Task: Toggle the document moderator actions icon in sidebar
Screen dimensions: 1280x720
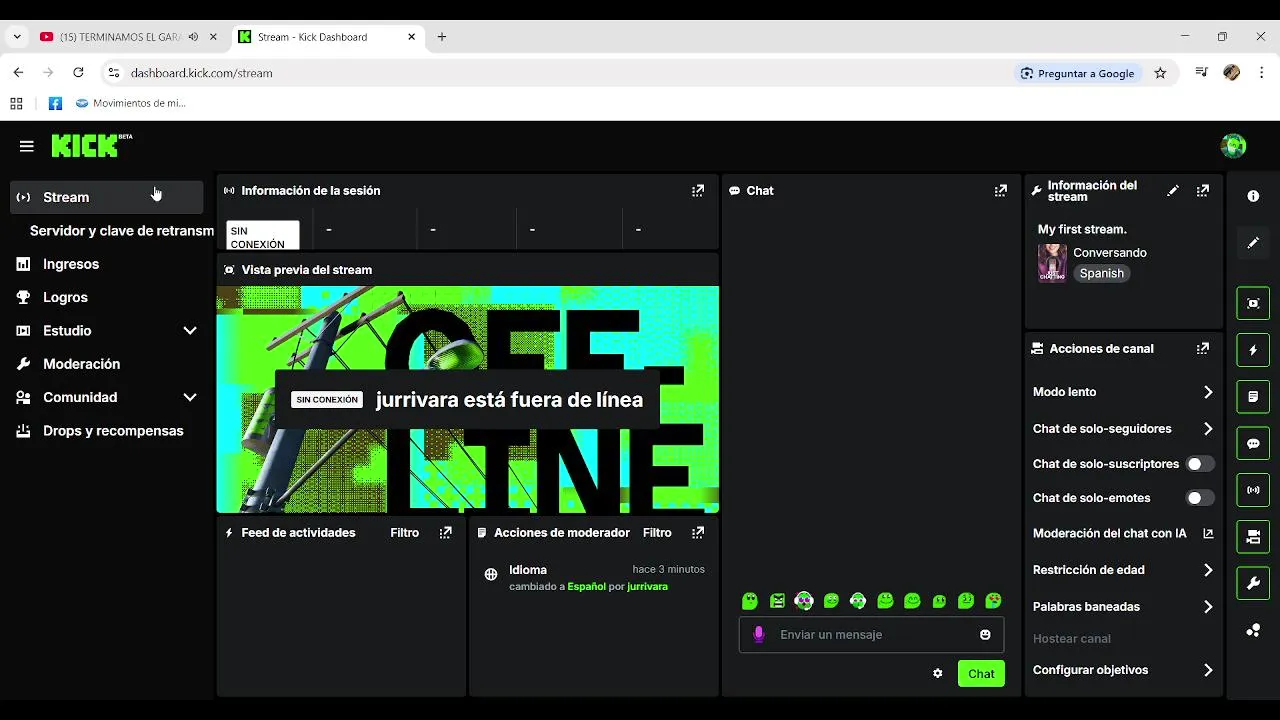Action: tap(1253, 397)
